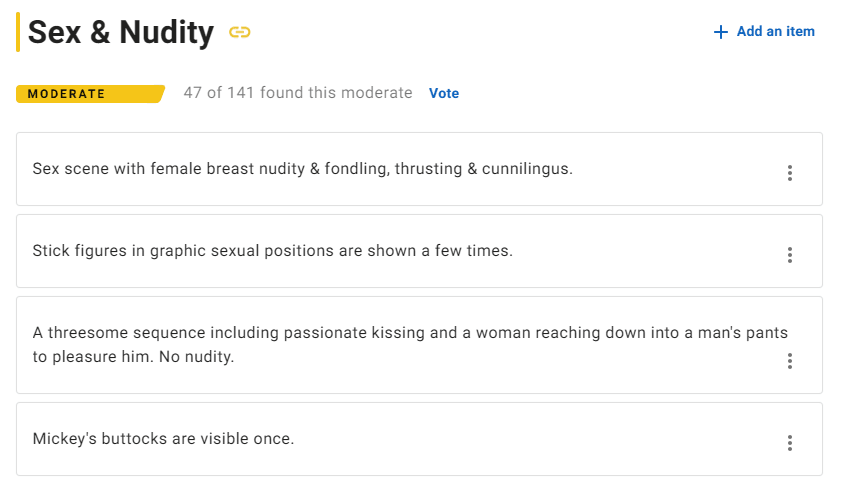Viewport: 842px width, 491px height.
Task: Click the yellow MODERATE severity badge
Action: click(88, 94)
